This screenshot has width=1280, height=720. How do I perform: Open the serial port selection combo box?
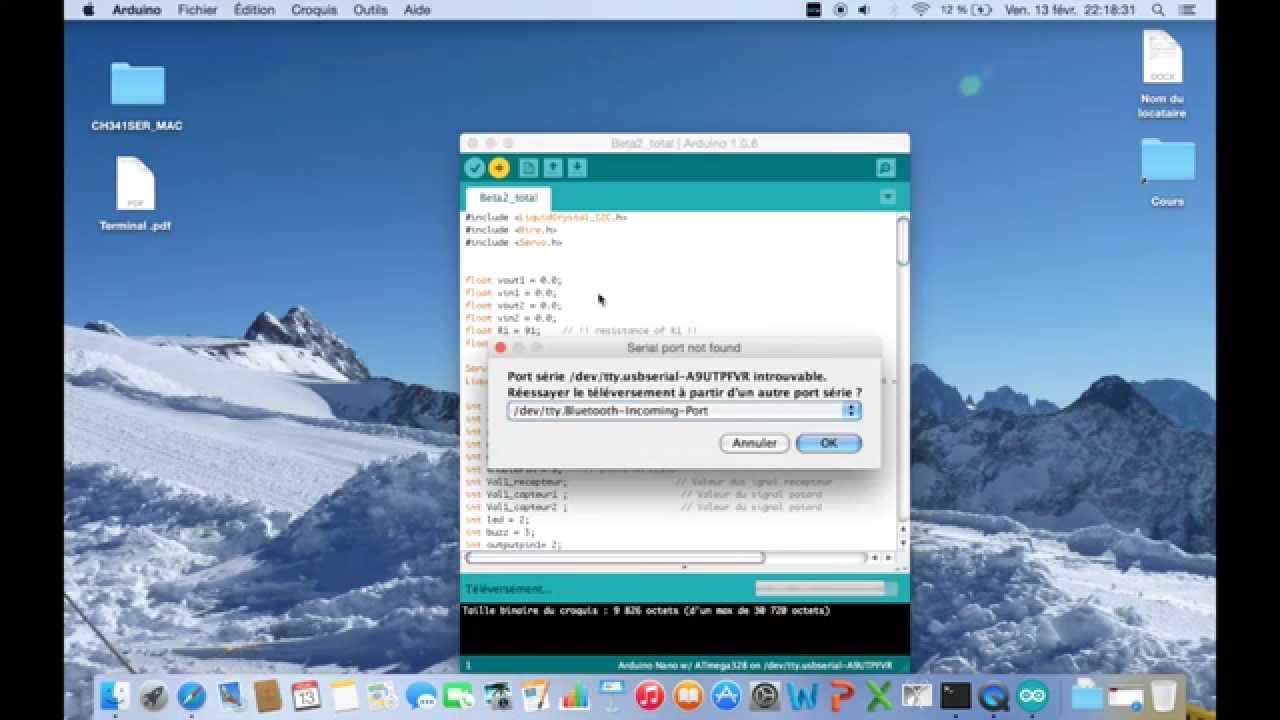[684, 411]
